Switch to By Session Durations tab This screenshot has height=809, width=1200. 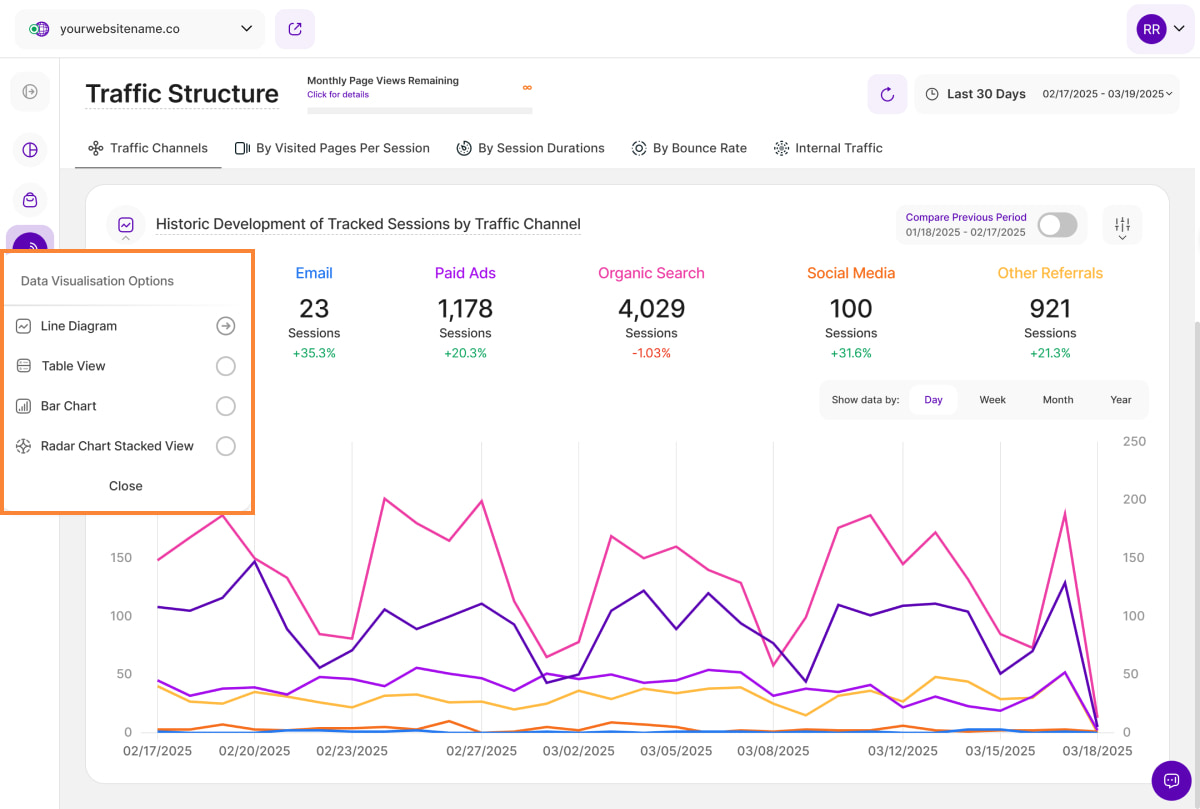pos(530,148)
